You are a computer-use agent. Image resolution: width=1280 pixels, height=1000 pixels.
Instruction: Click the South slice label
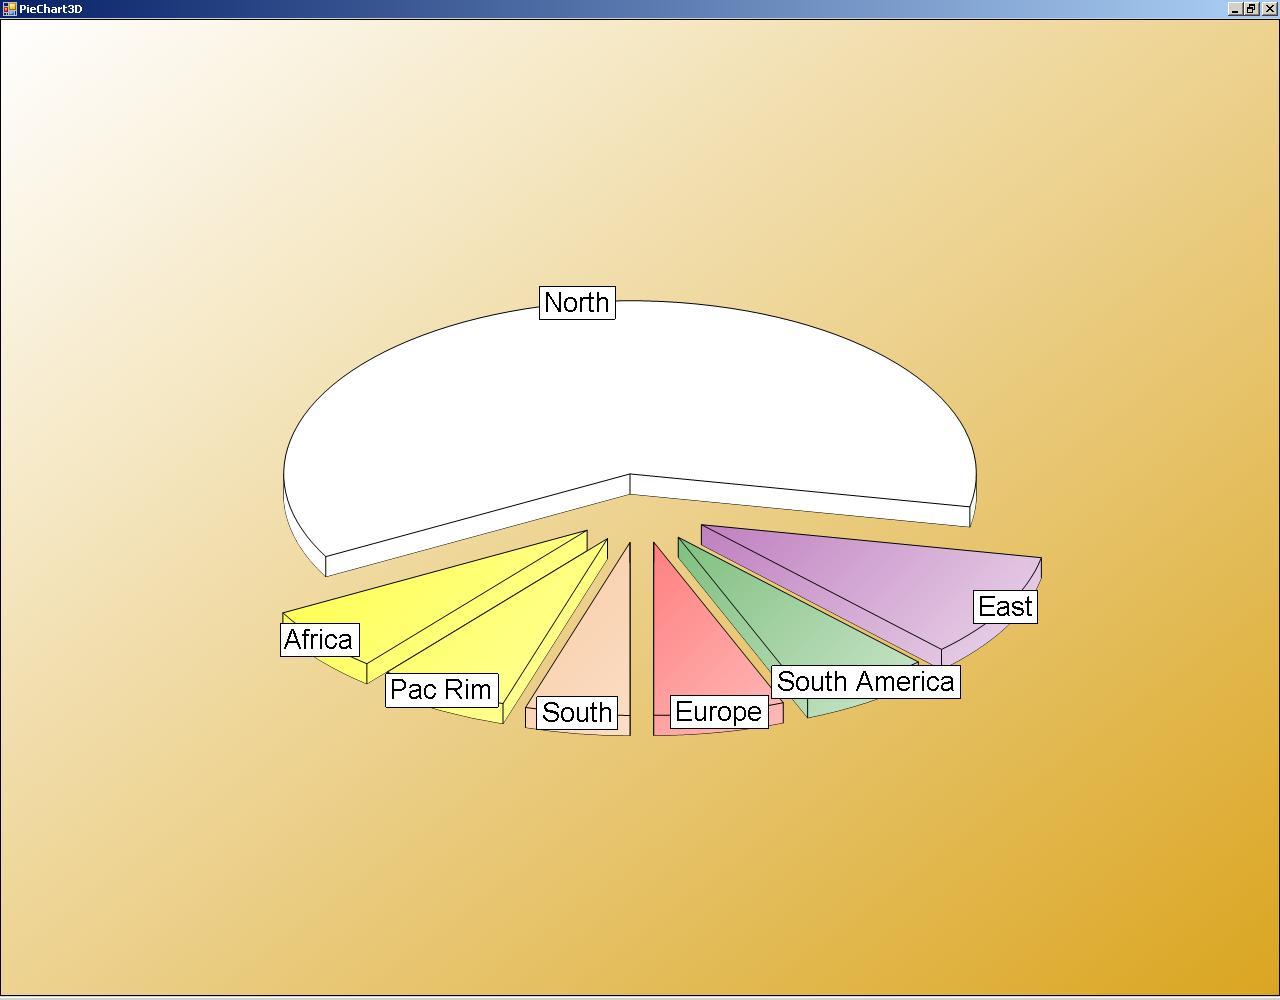(577, 713)
